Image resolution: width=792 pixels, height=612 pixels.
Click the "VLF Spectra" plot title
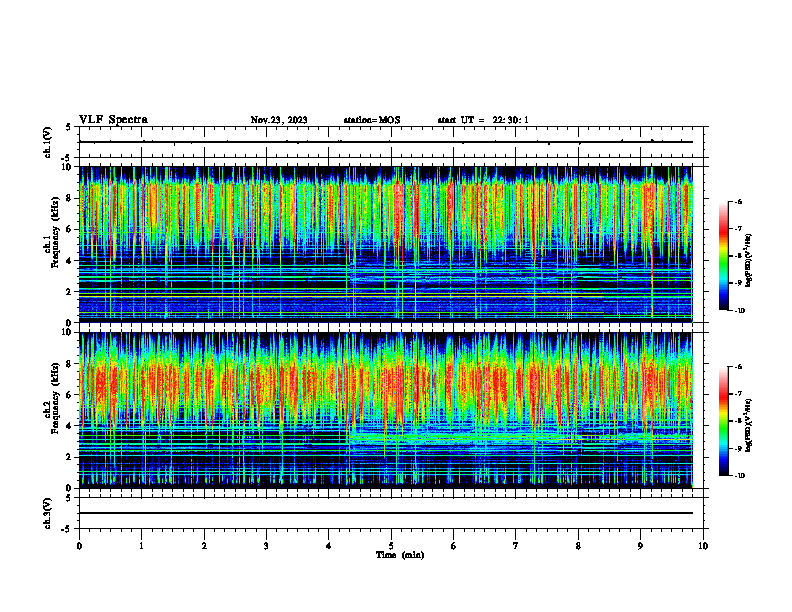(113, 120)
